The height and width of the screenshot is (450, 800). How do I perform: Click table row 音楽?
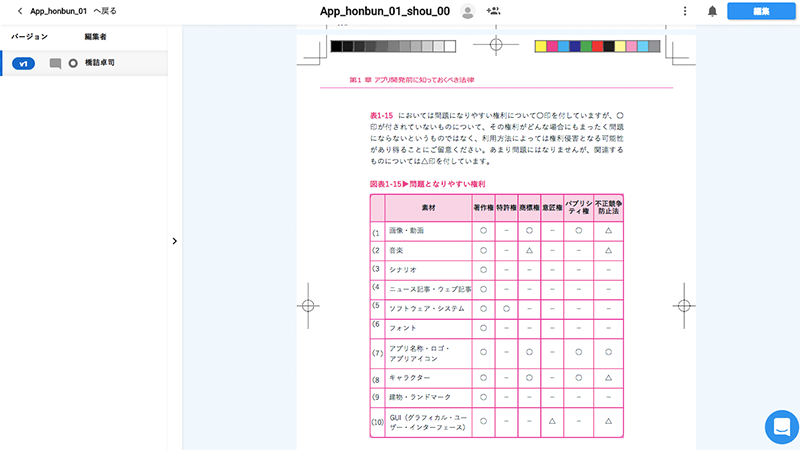point(496,251)
